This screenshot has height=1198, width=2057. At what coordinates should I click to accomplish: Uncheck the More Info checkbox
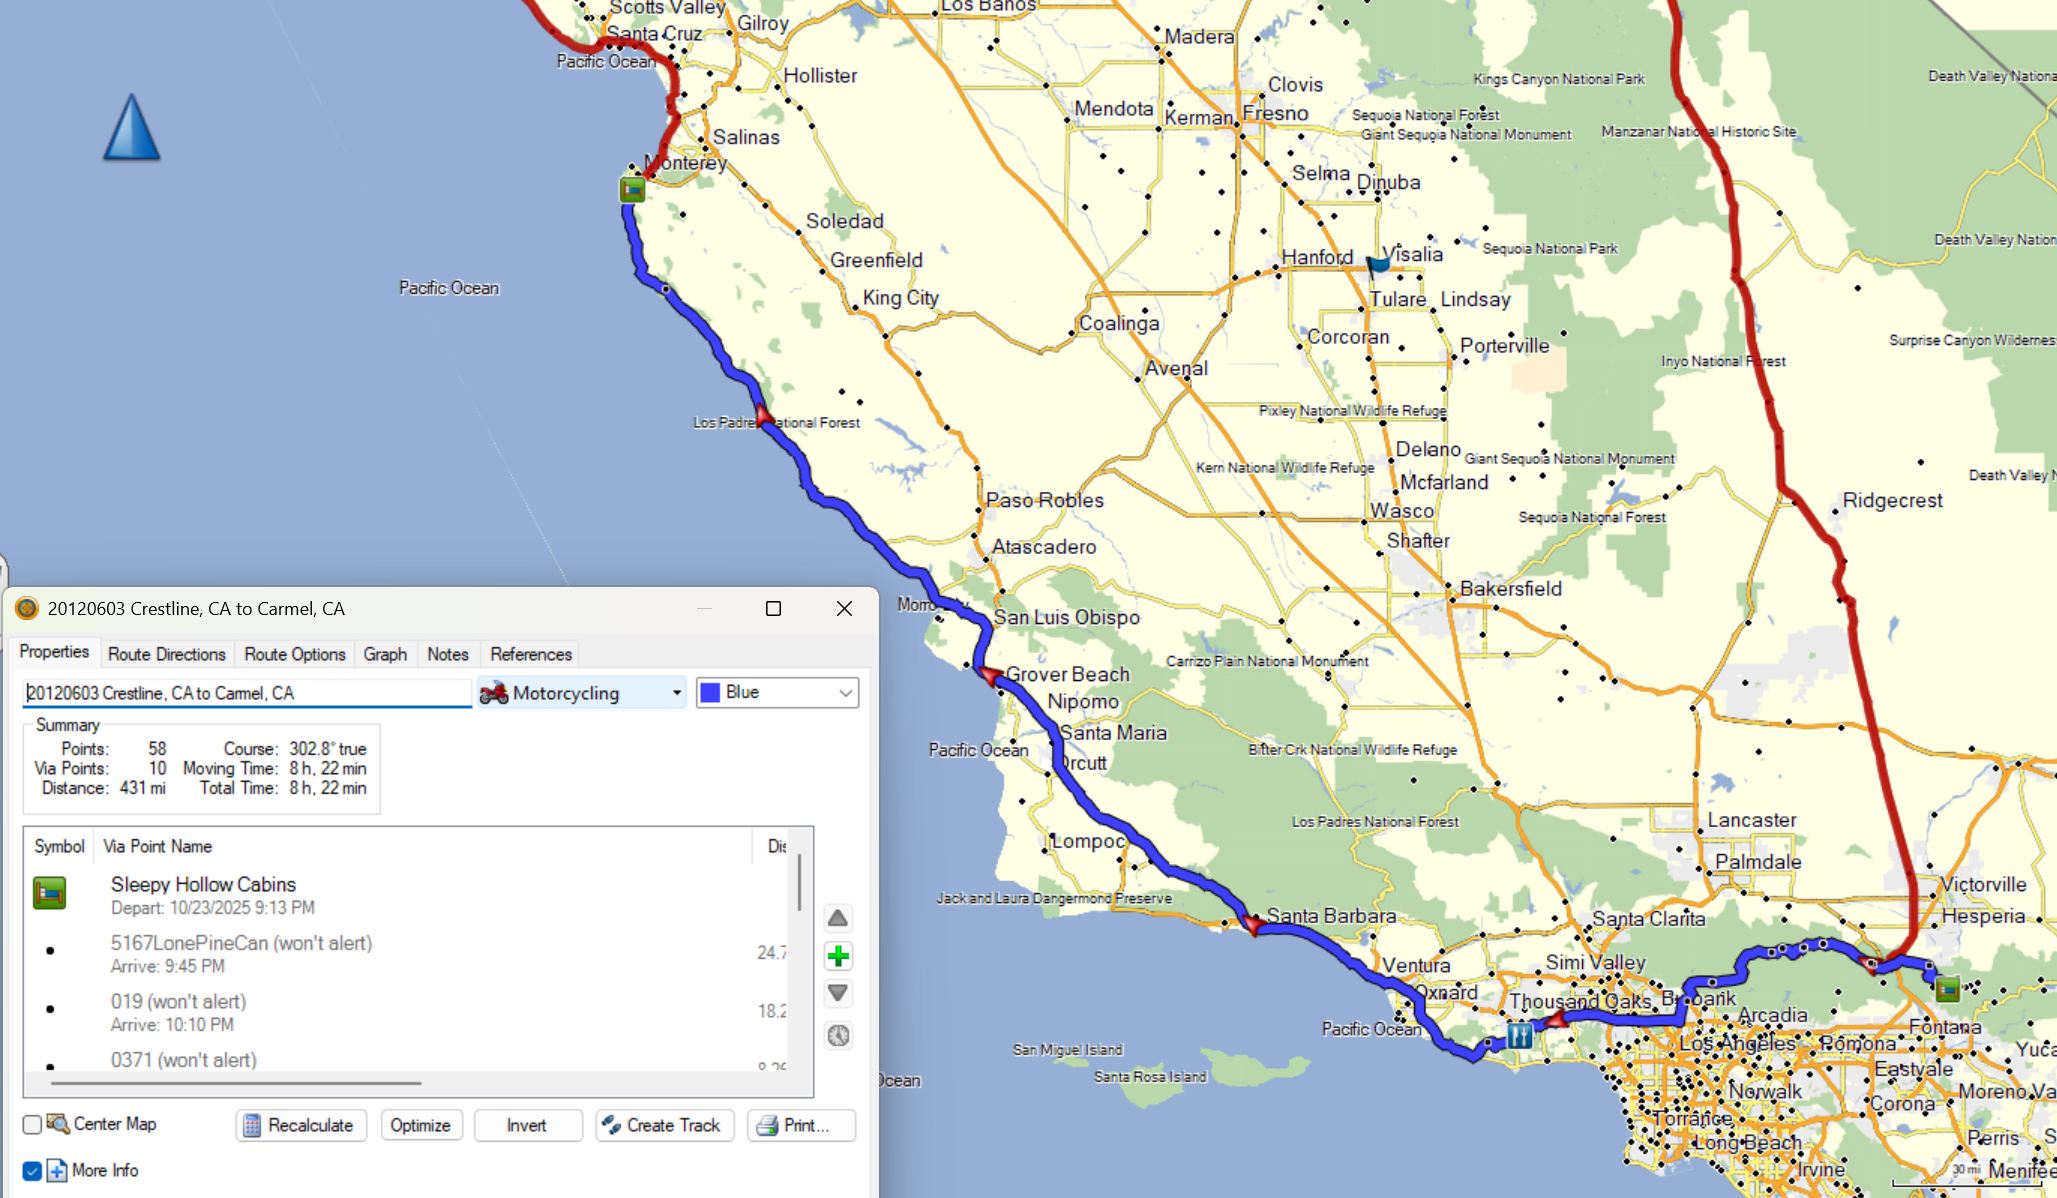(x=32, y=1171)
